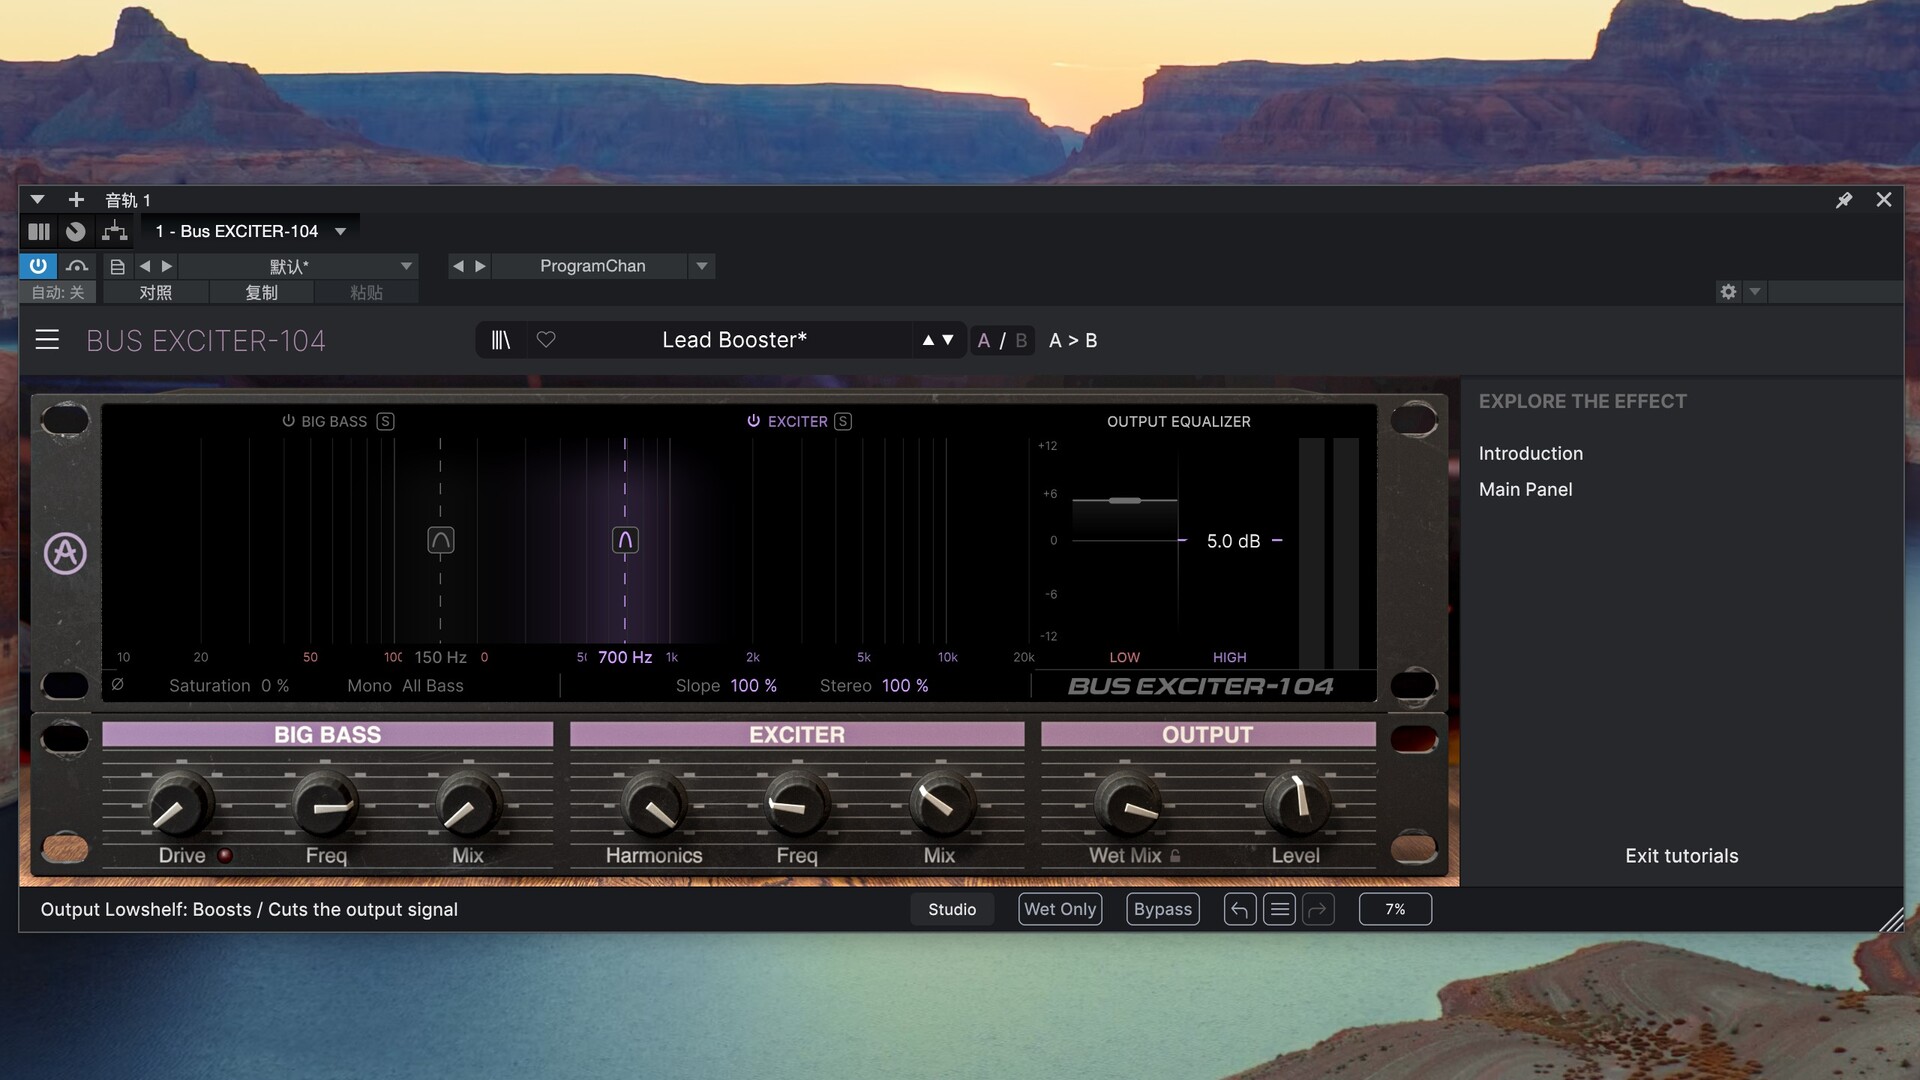Viewport: 1920px width, 1080px height.
Task: Click the host automation curve icon
Action: pos(77,266)
